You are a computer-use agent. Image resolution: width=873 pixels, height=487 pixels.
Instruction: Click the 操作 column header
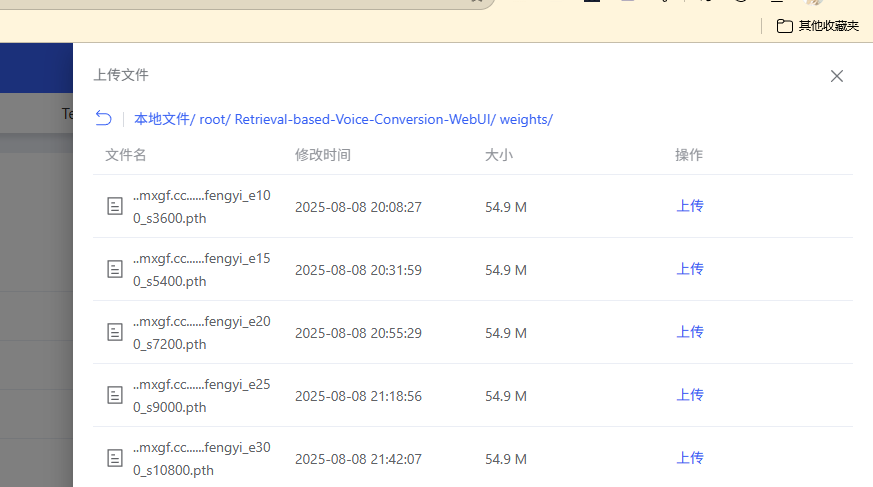point(689,155)
